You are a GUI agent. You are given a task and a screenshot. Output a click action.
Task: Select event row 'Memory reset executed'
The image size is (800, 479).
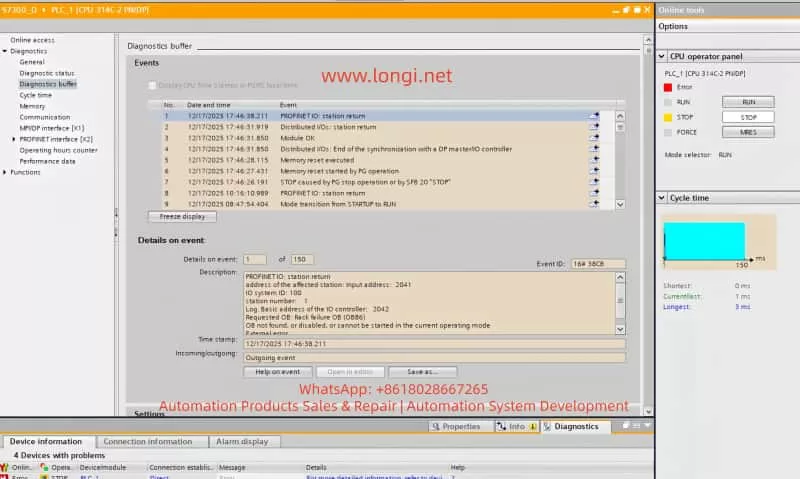click(x=381, y=160)
